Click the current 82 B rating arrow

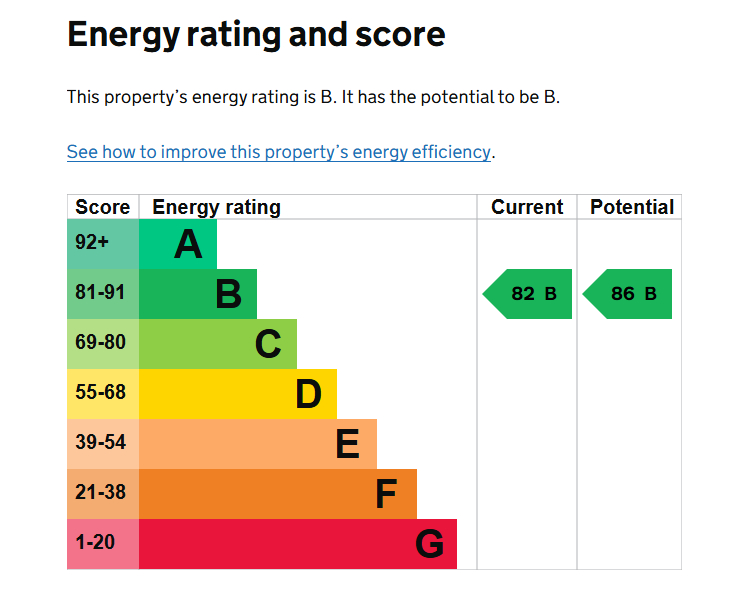[527, 294]
